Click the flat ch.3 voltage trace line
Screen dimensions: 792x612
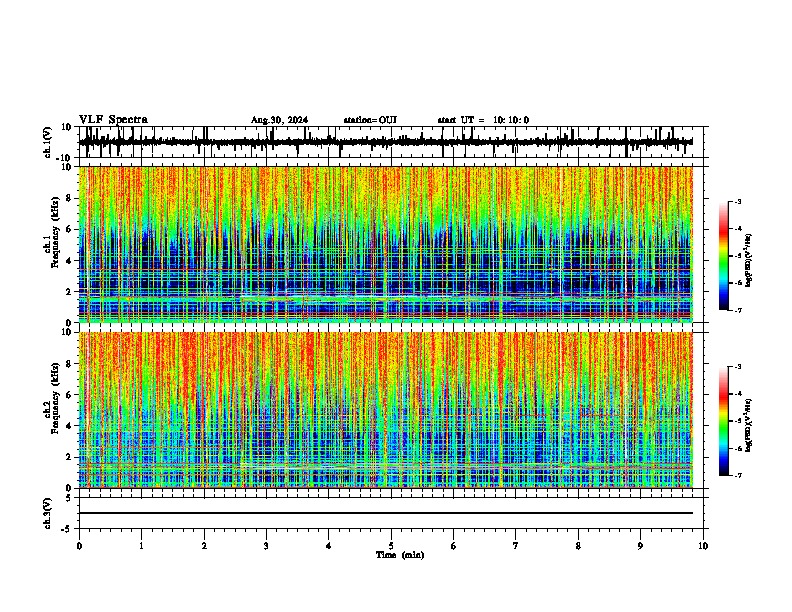(x=385, y=513)
